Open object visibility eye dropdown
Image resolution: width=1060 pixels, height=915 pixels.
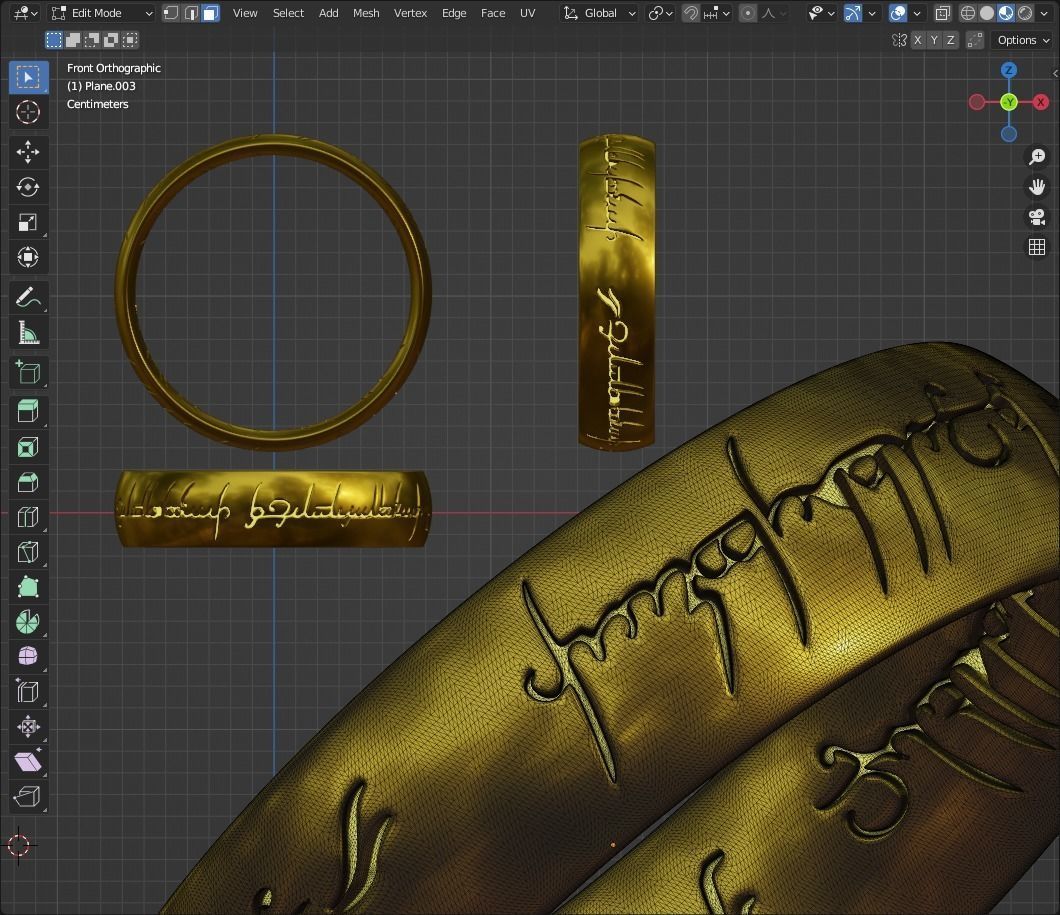coord(823,13)
